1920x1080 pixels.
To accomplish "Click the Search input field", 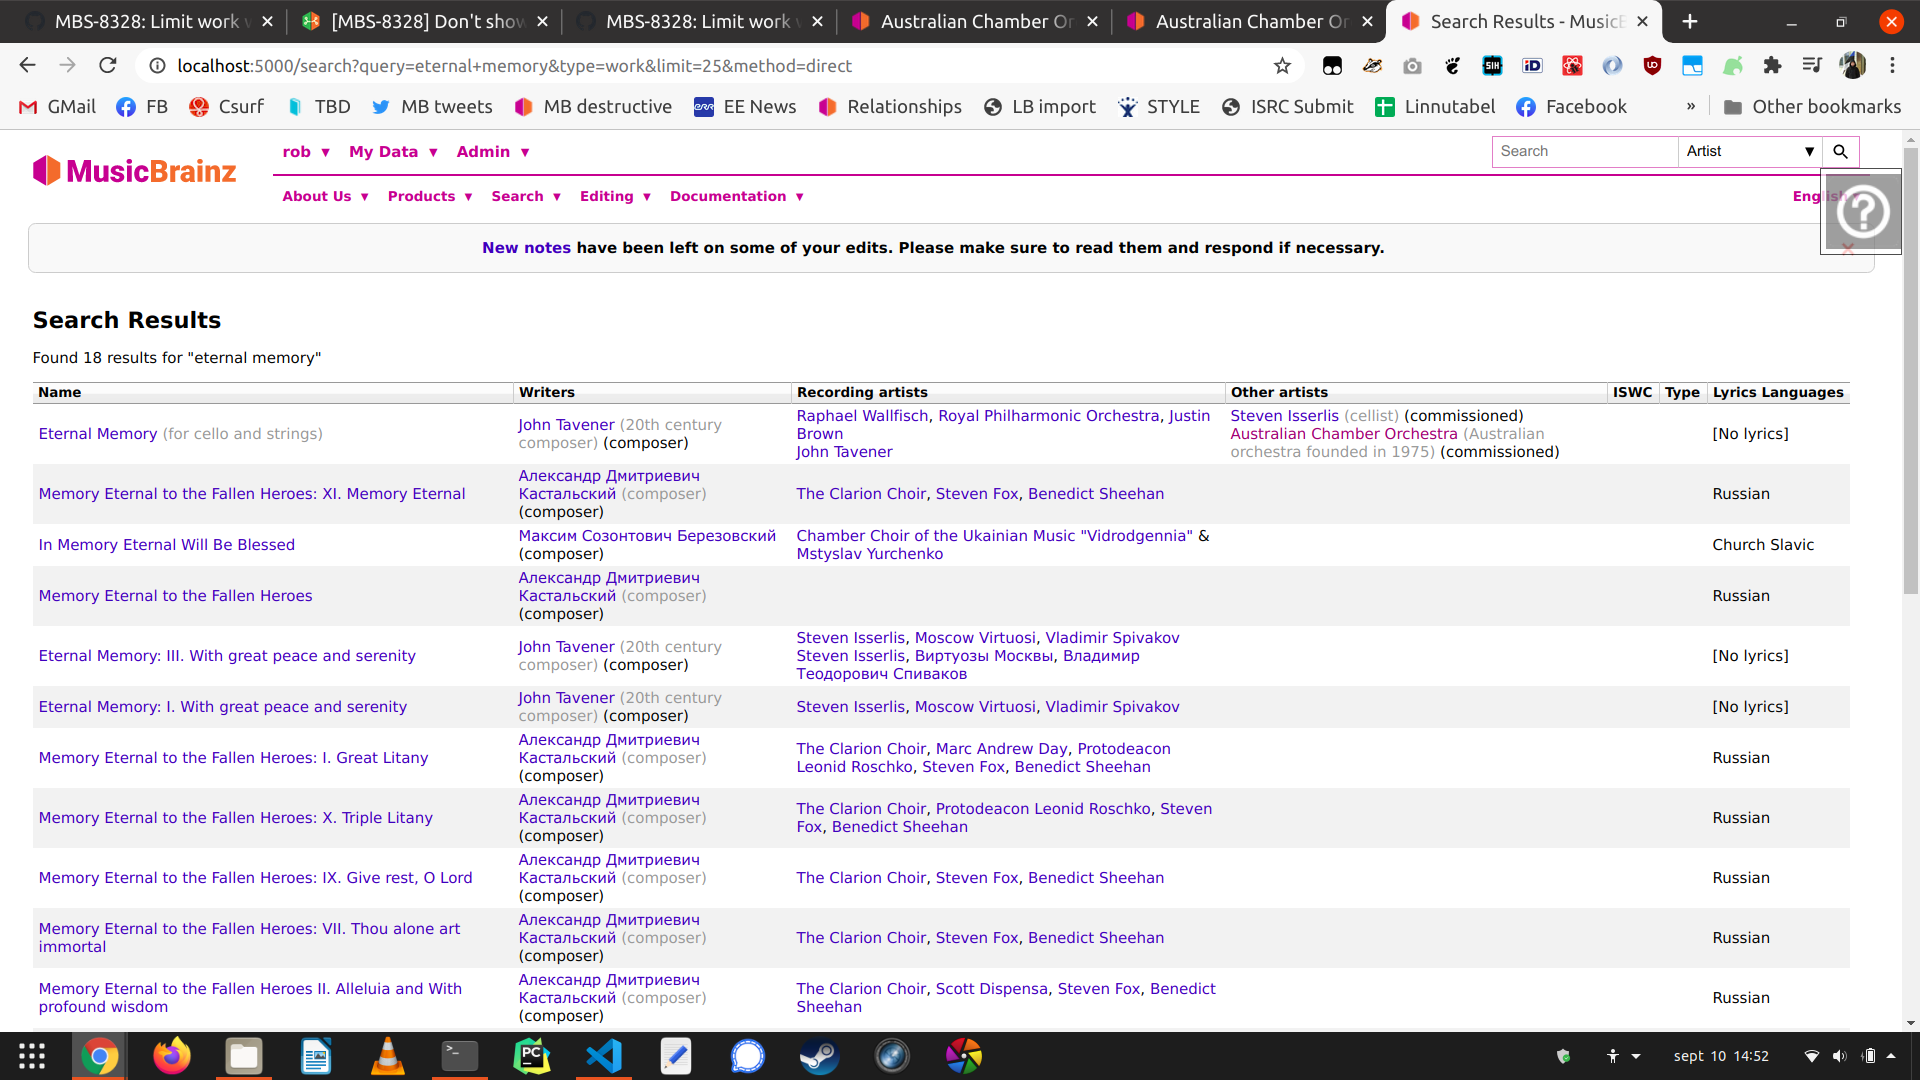I will click(x=1584, y=151).
